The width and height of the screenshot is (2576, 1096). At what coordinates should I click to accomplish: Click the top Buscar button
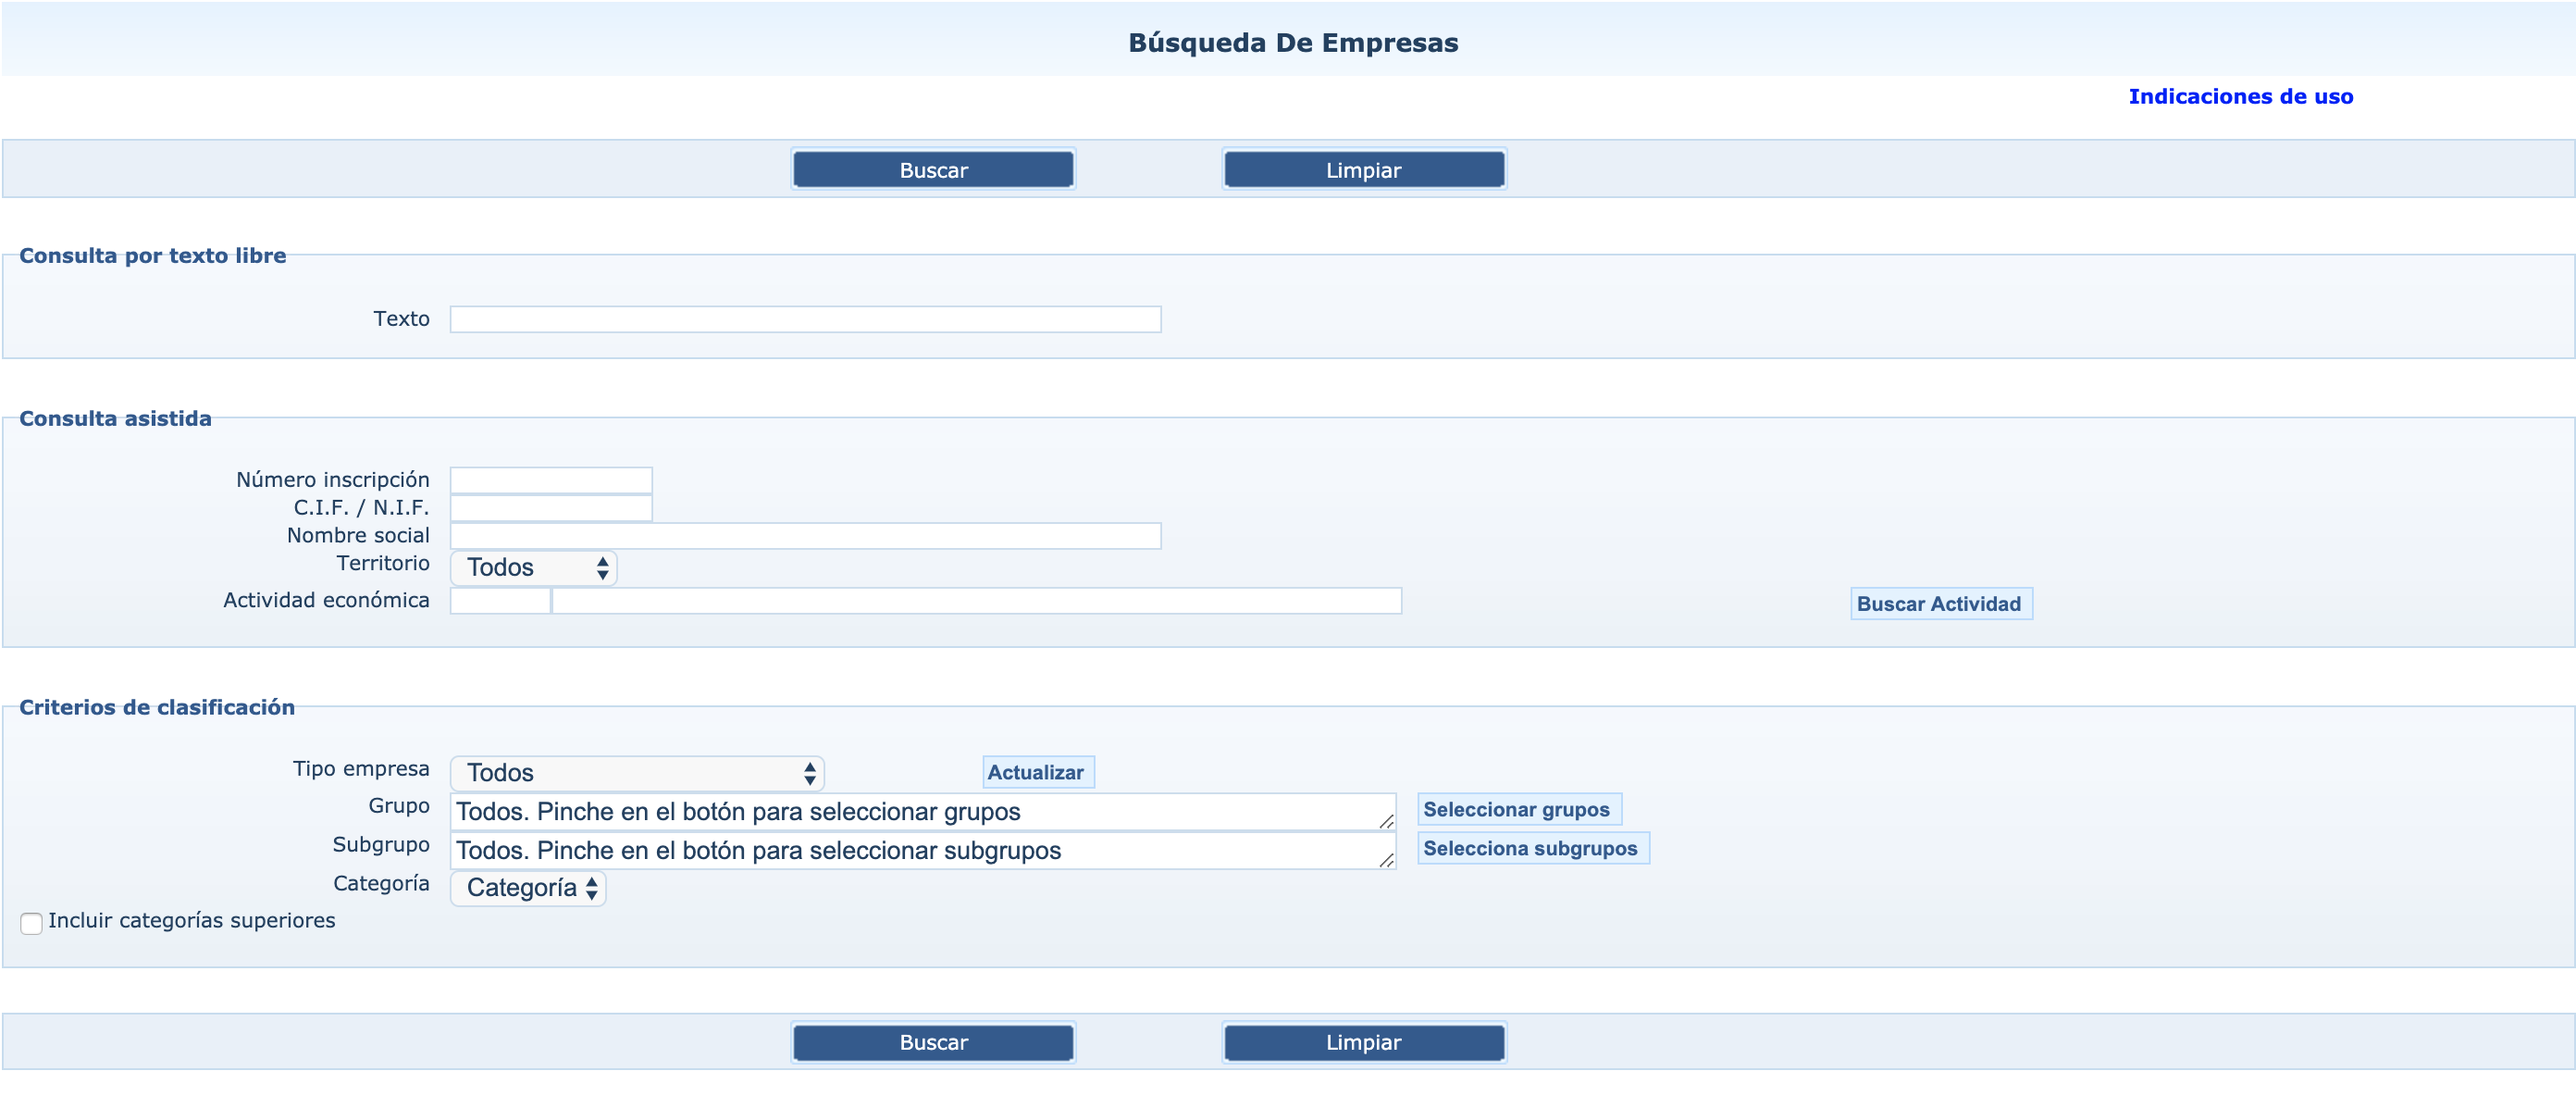932,170
